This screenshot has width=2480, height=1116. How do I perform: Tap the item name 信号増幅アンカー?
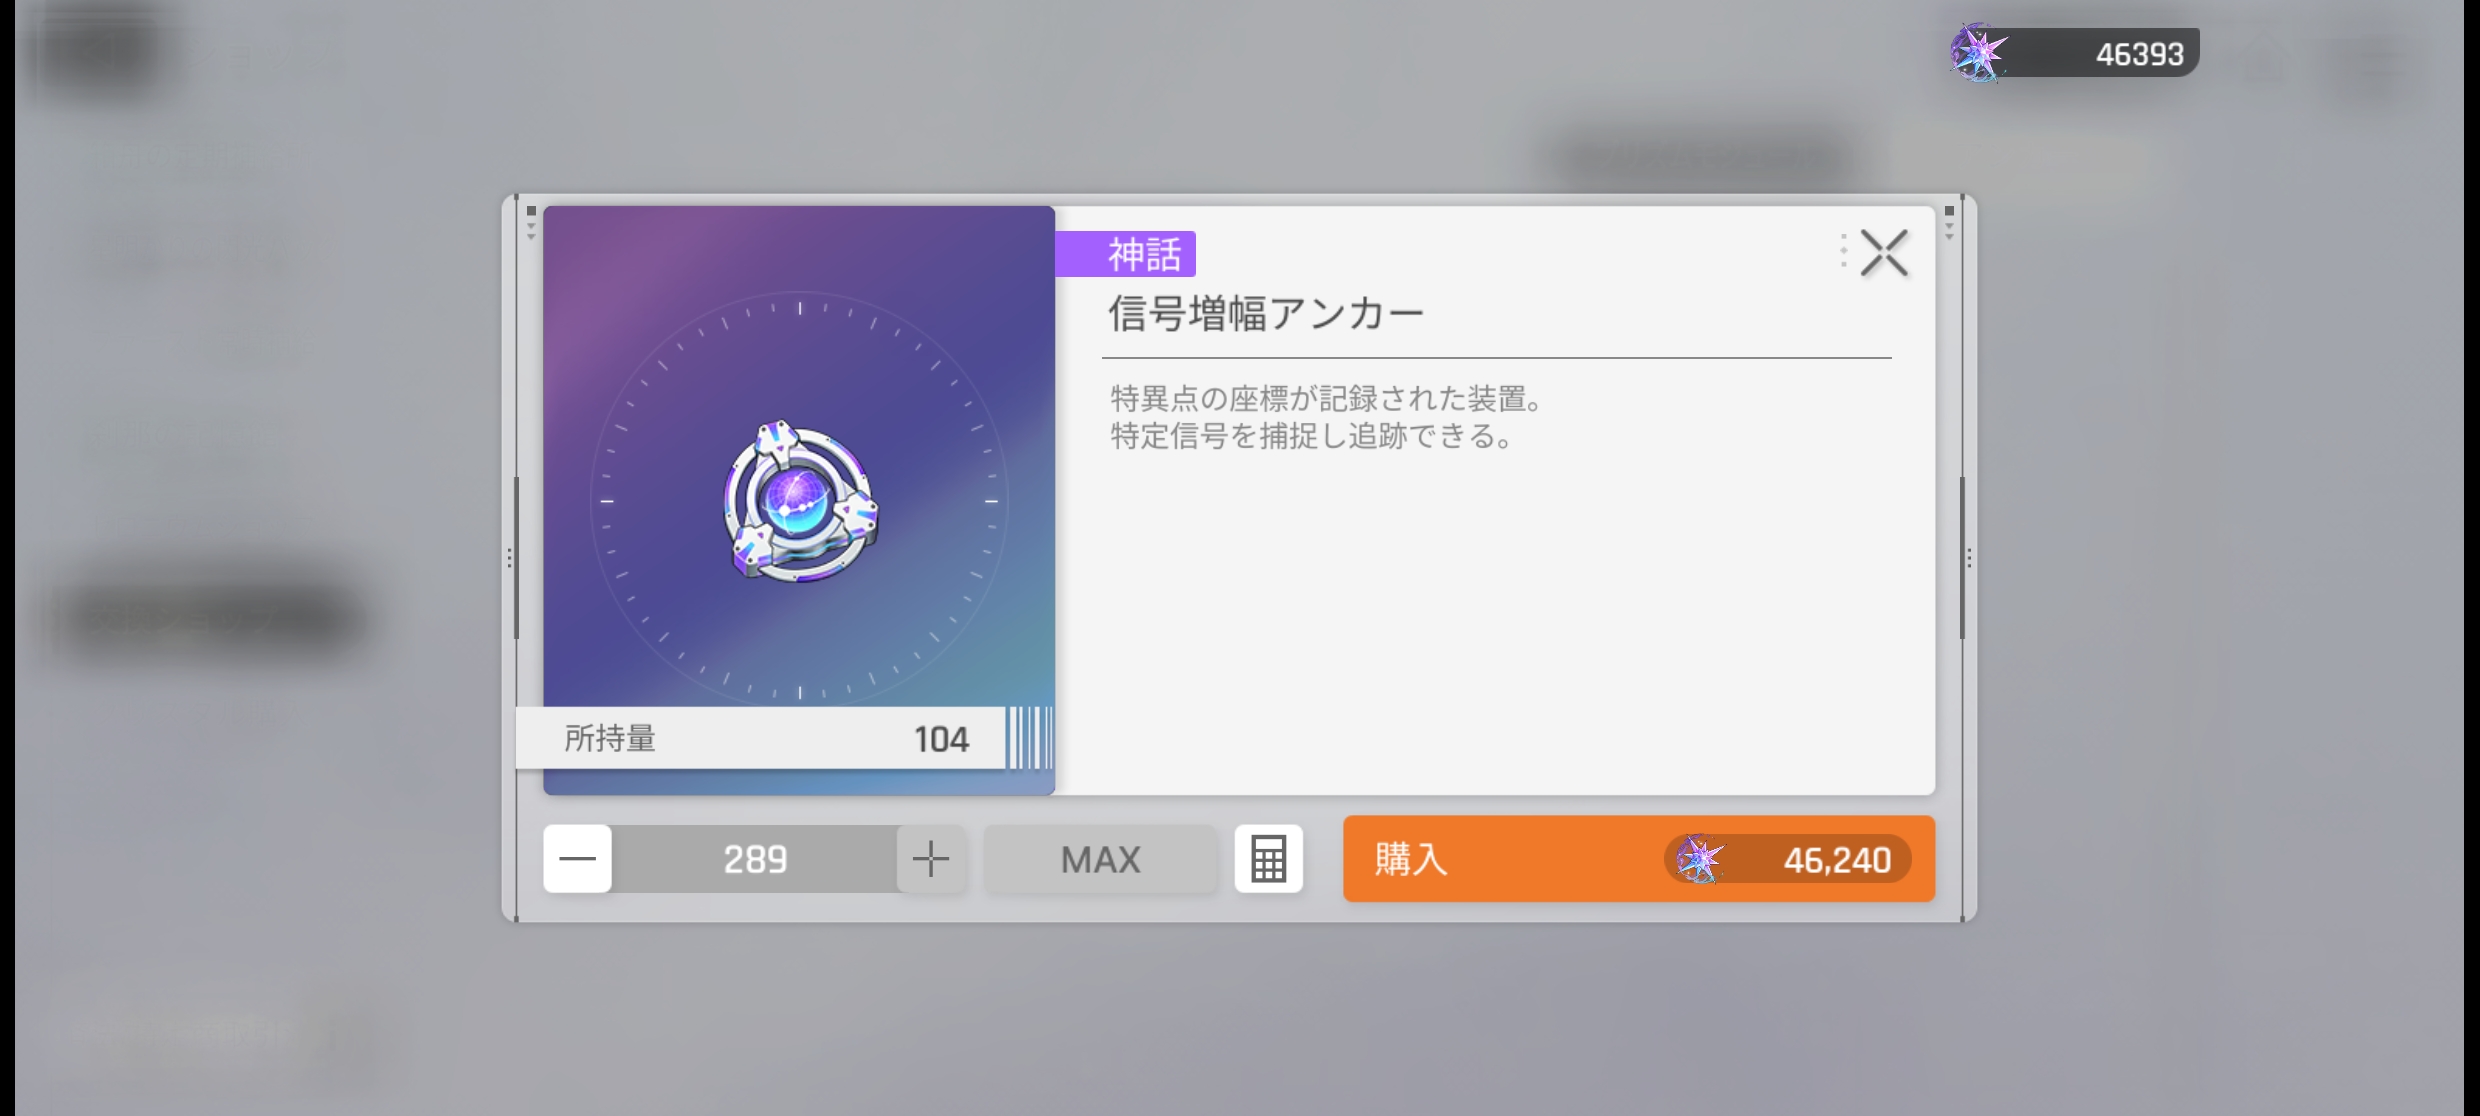tap(1265, 314)
